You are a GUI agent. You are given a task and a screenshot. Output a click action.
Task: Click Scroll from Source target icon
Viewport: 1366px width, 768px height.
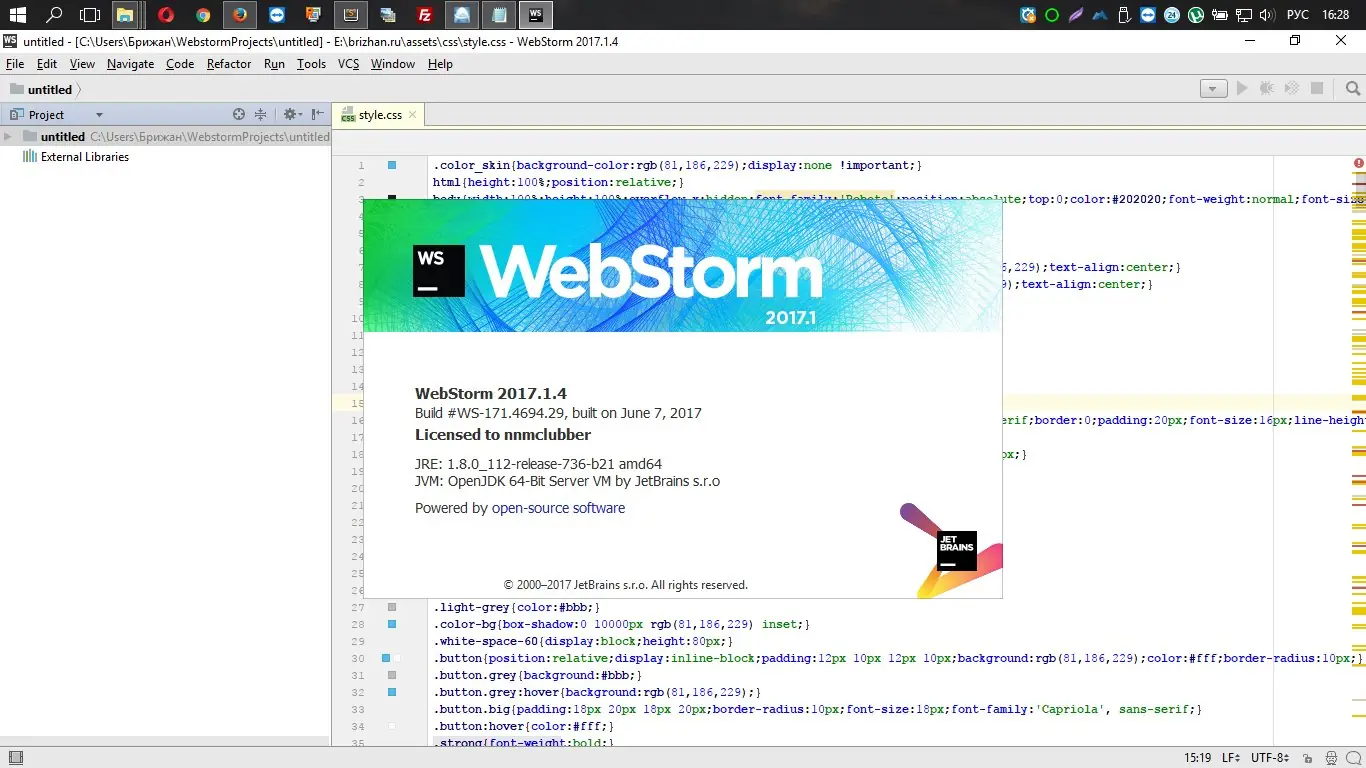click(x=239, y=115)
